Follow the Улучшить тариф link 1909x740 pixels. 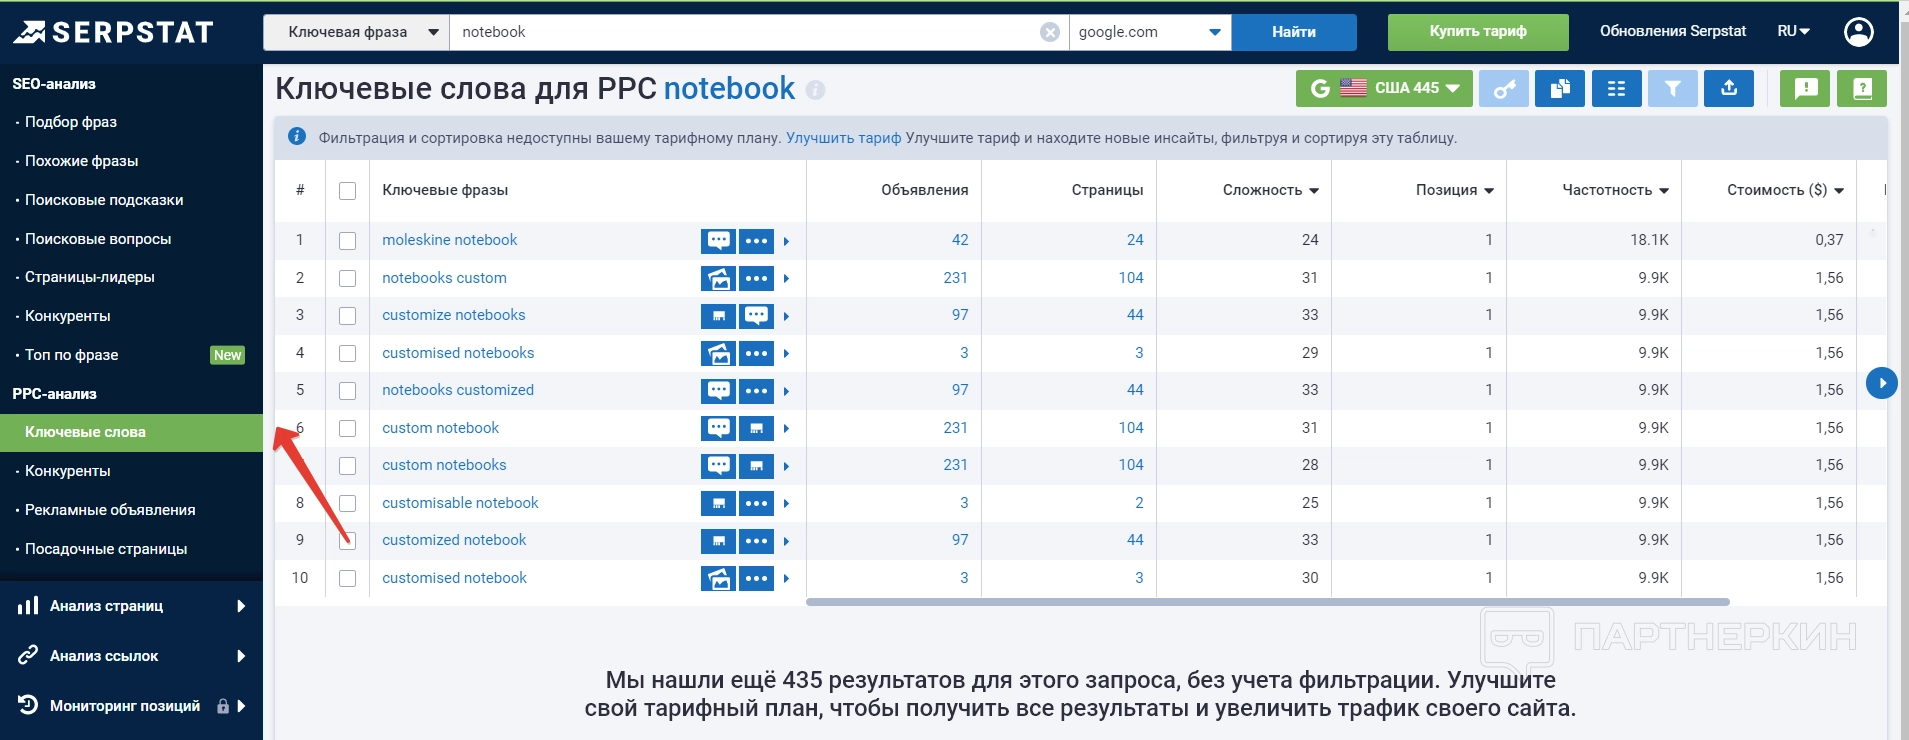pos(843,138)
